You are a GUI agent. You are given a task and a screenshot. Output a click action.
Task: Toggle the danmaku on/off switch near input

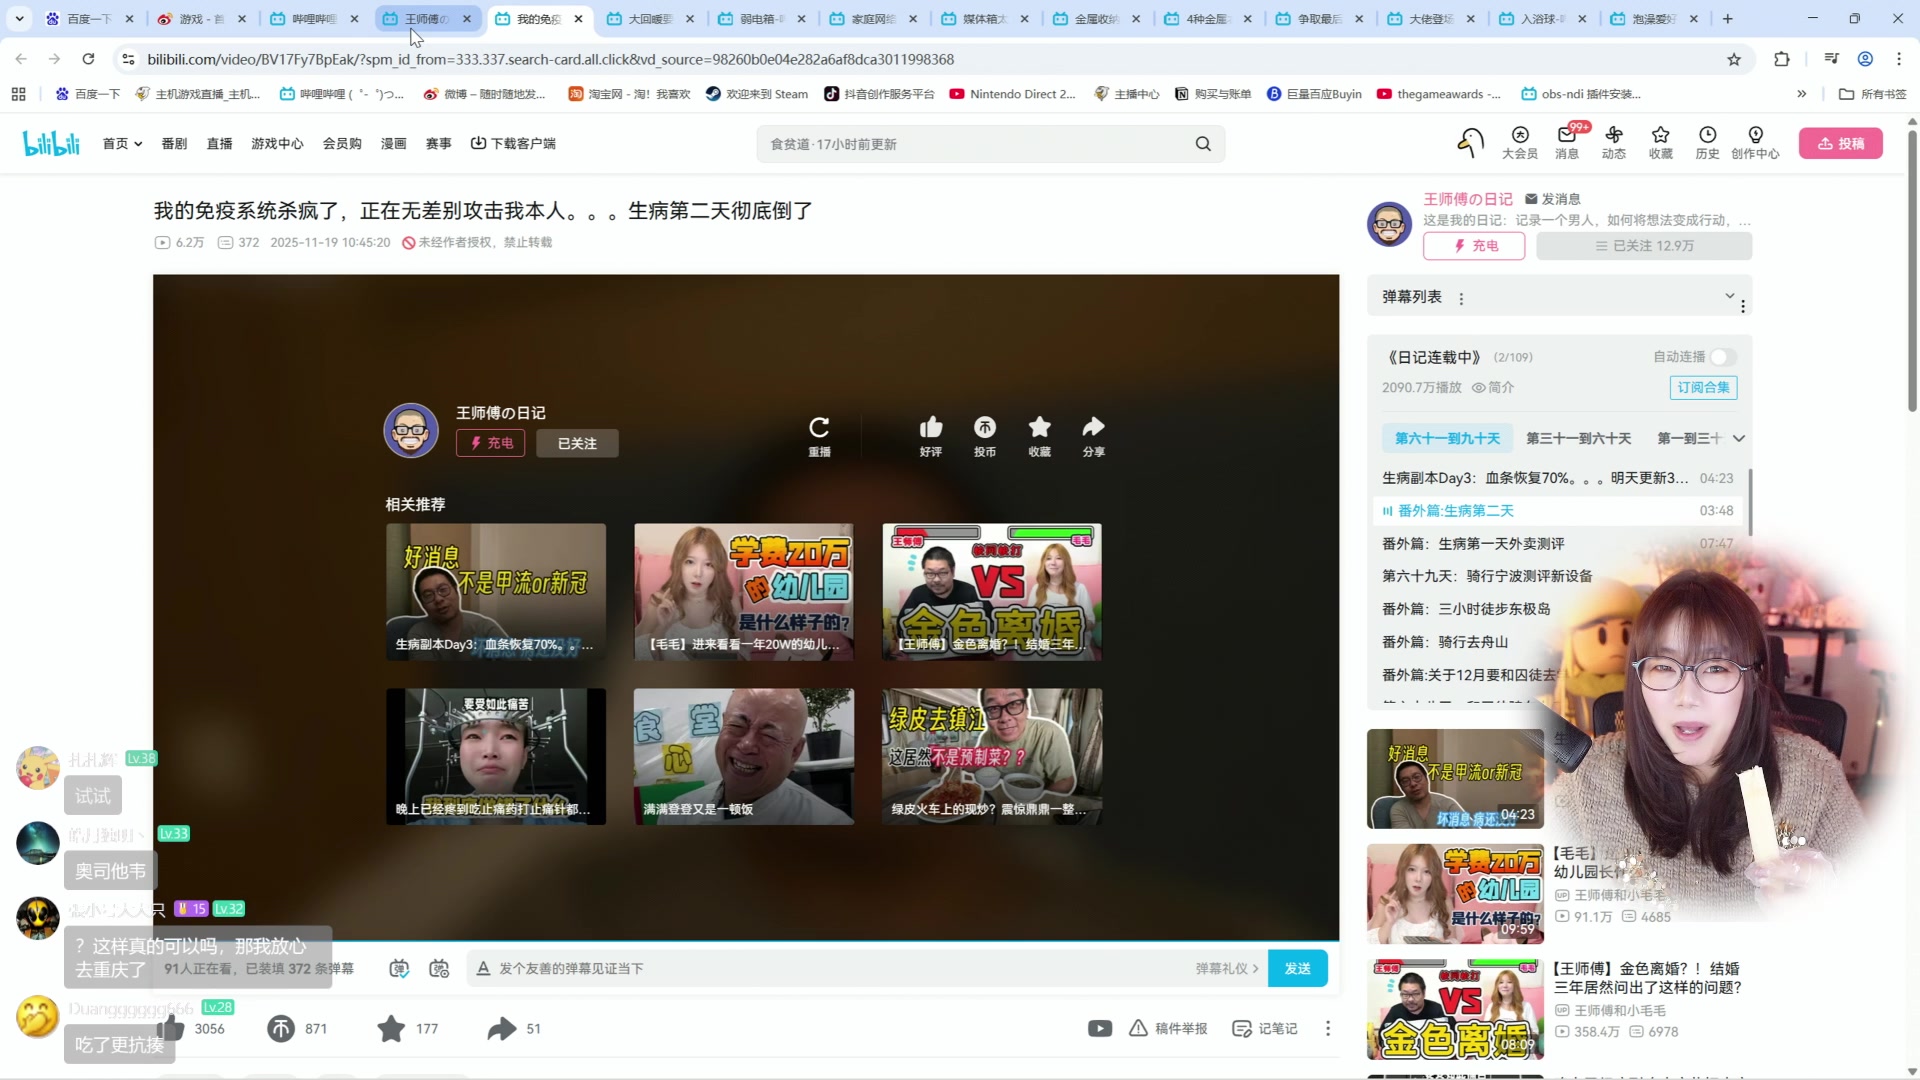point(398,968)
